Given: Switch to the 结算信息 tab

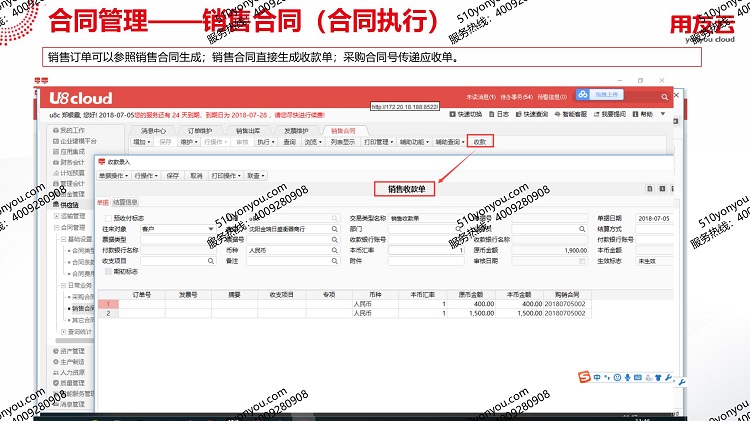Looking at the screenshot, I should (126, 201).
